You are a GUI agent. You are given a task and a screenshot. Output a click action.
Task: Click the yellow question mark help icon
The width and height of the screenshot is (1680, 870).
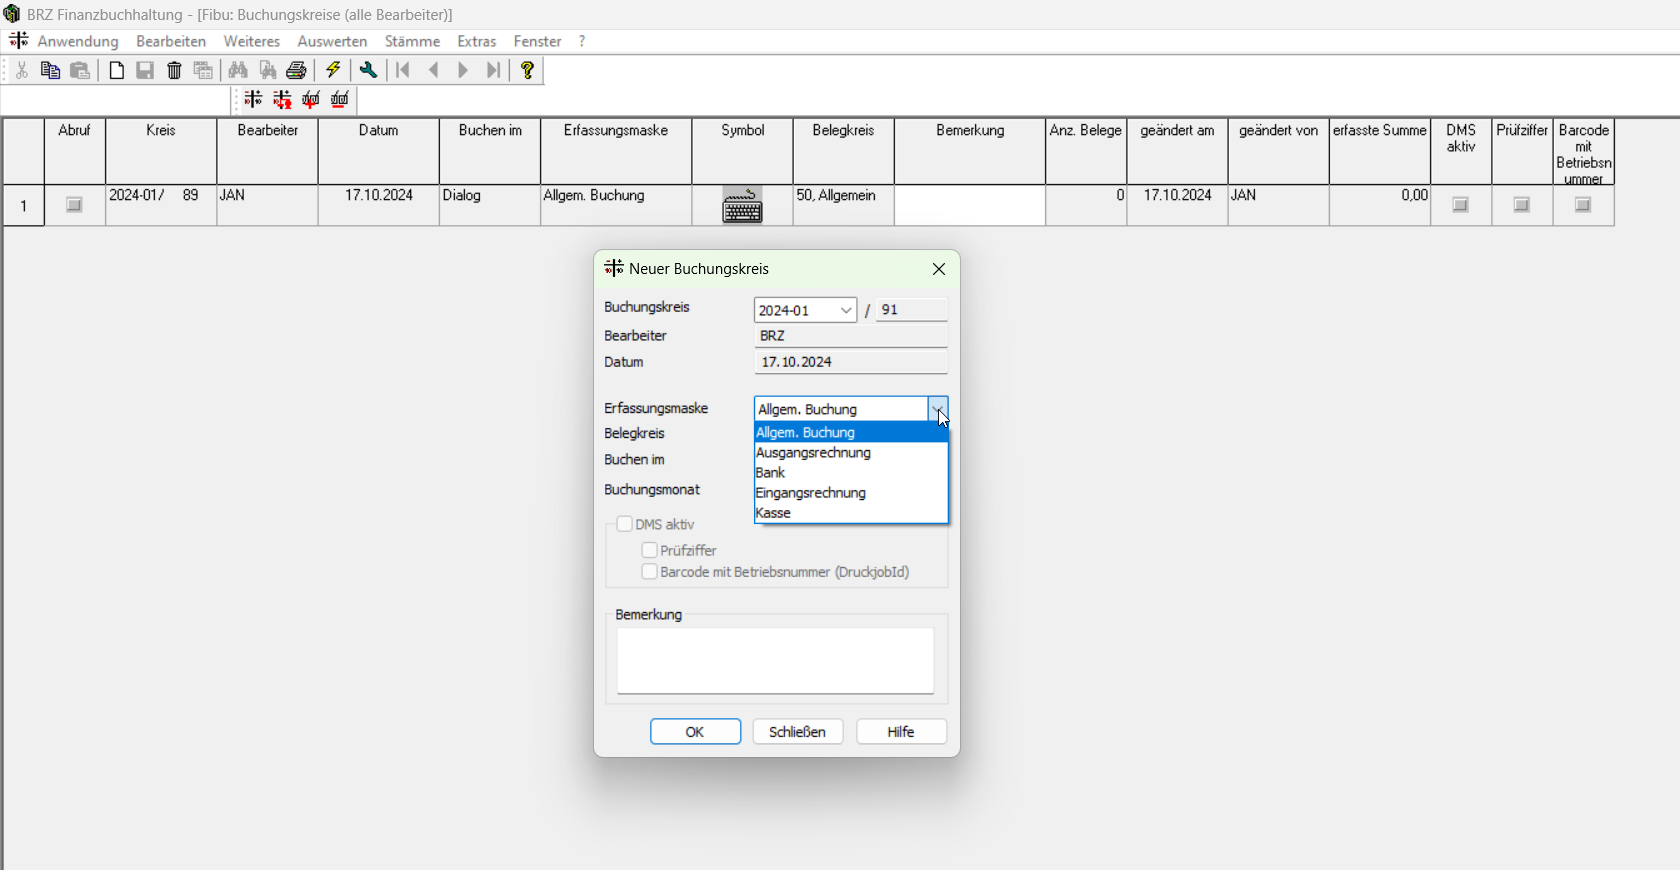(x=528, y=71)
